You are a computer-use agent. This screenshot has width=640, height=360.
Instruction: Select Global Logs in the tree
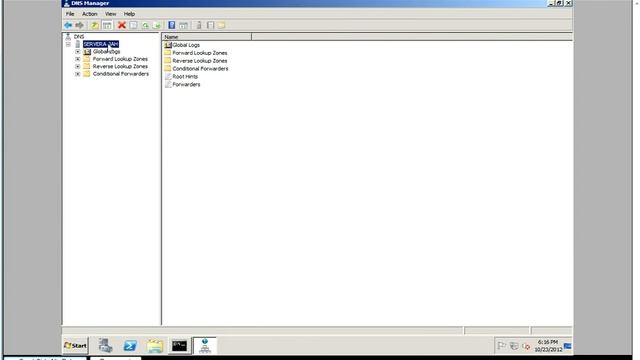pos(106,52)
